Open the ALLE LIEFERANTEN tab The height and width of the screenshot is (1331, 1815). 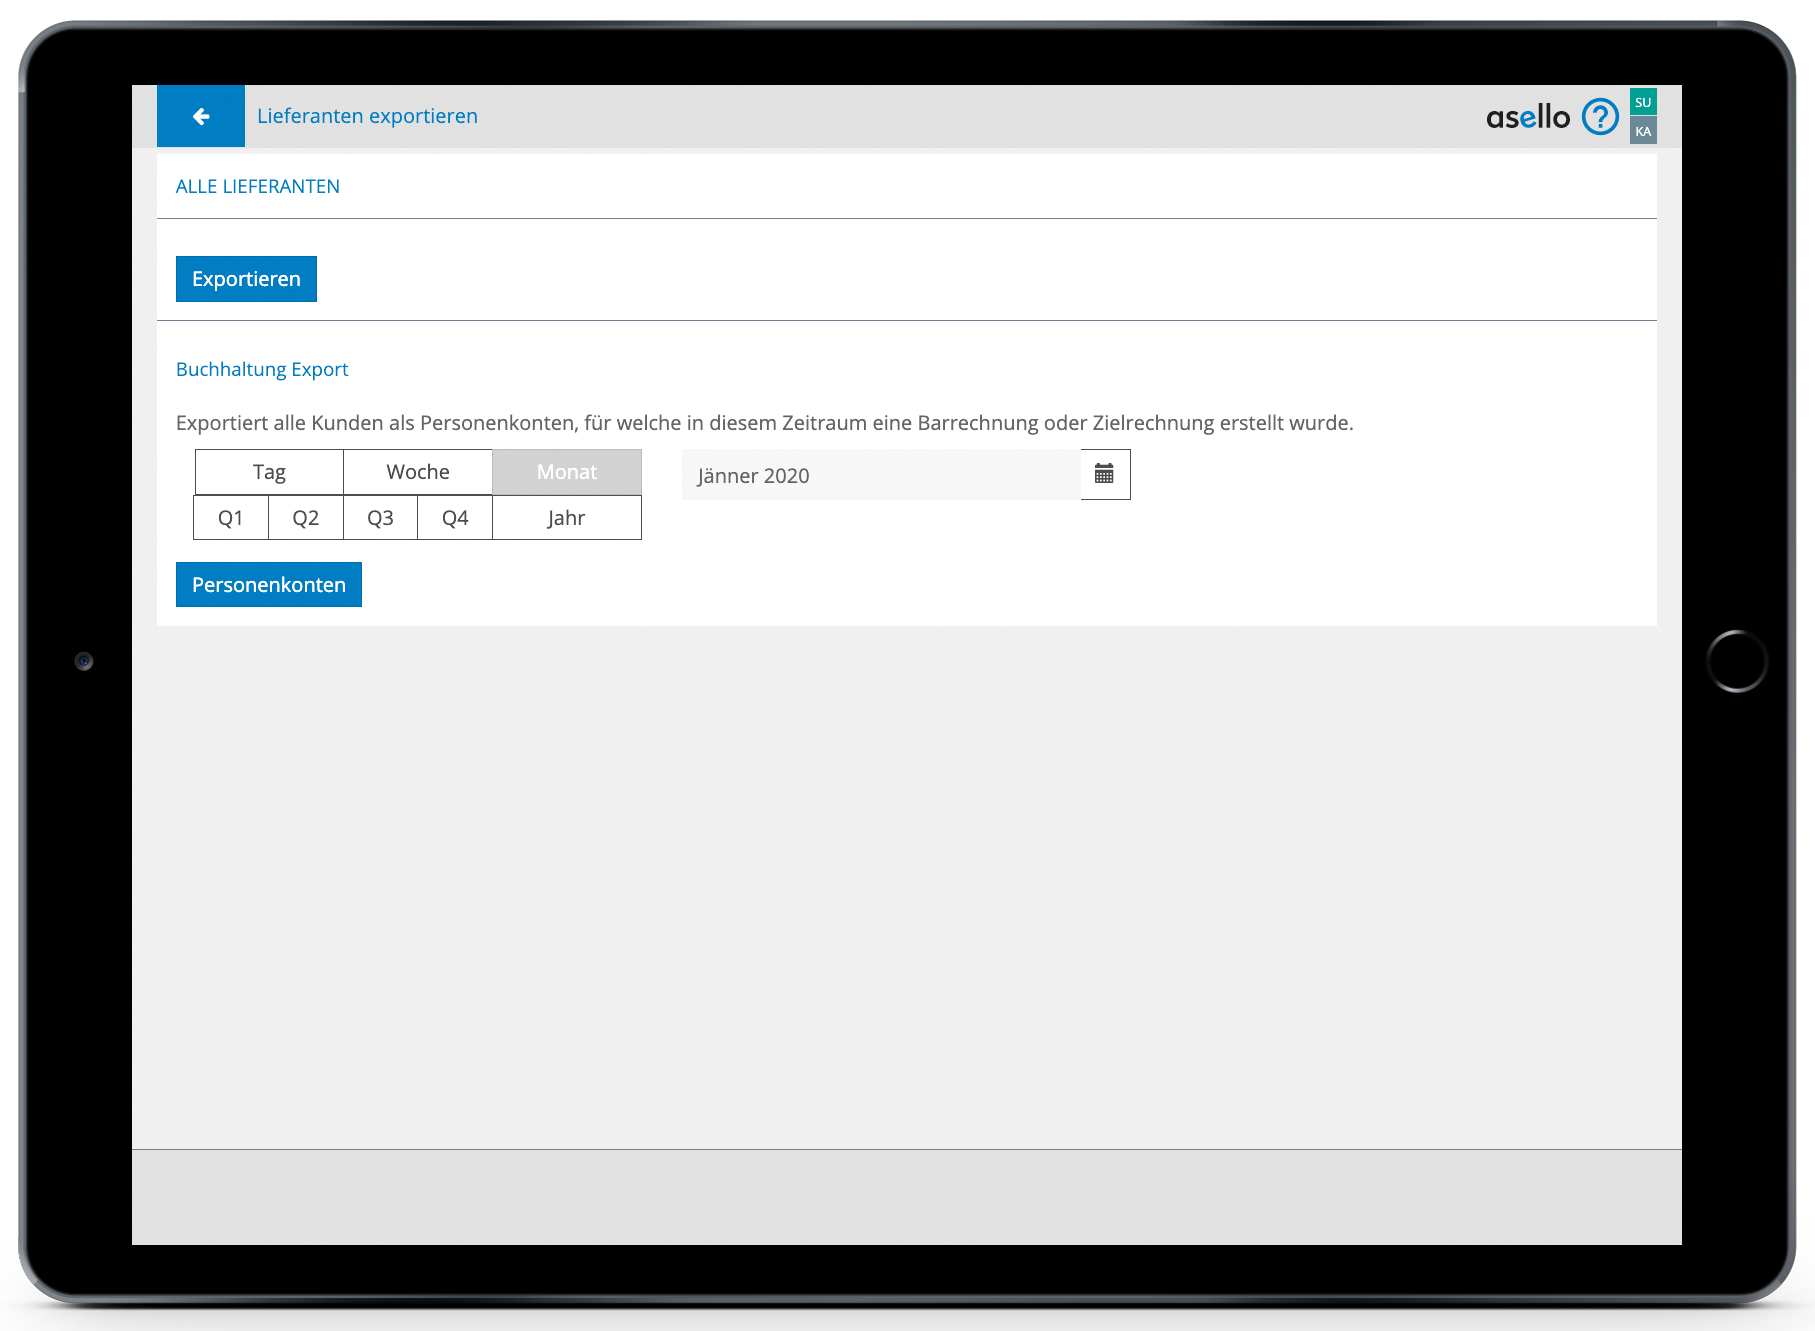click(258, 187)
